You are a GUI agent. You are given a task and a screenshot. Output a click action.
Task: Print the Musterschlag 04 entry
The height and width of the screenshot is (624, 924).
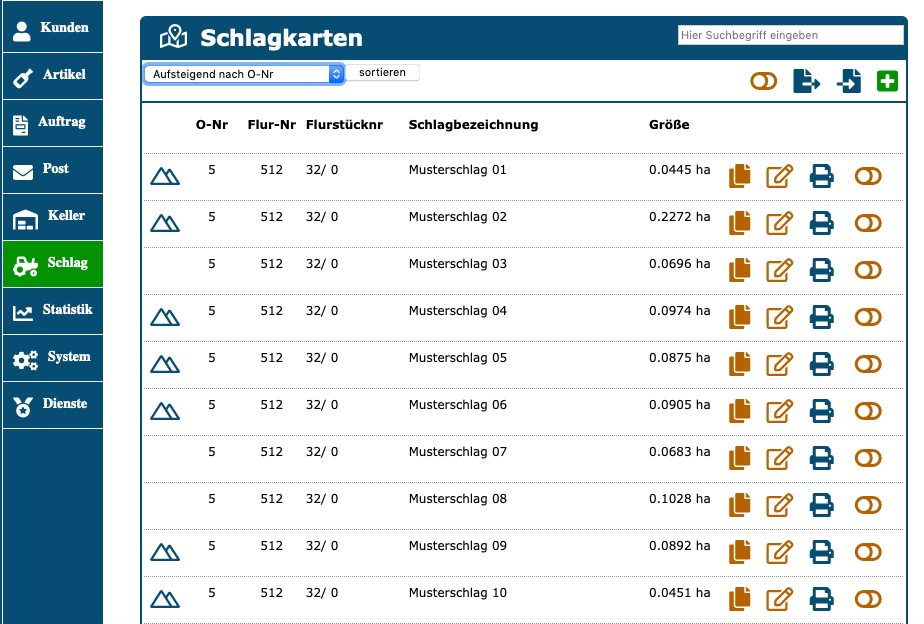(x=821, y=317)
